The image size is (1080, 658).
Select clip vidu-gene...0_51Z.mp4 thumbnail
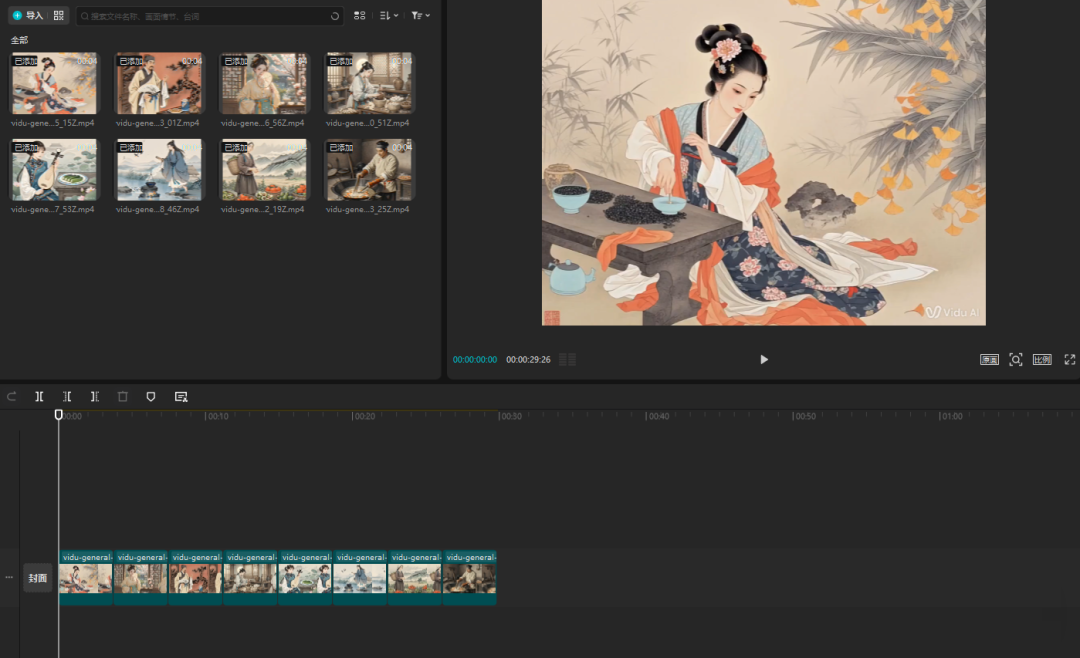(x=368, y=83)
